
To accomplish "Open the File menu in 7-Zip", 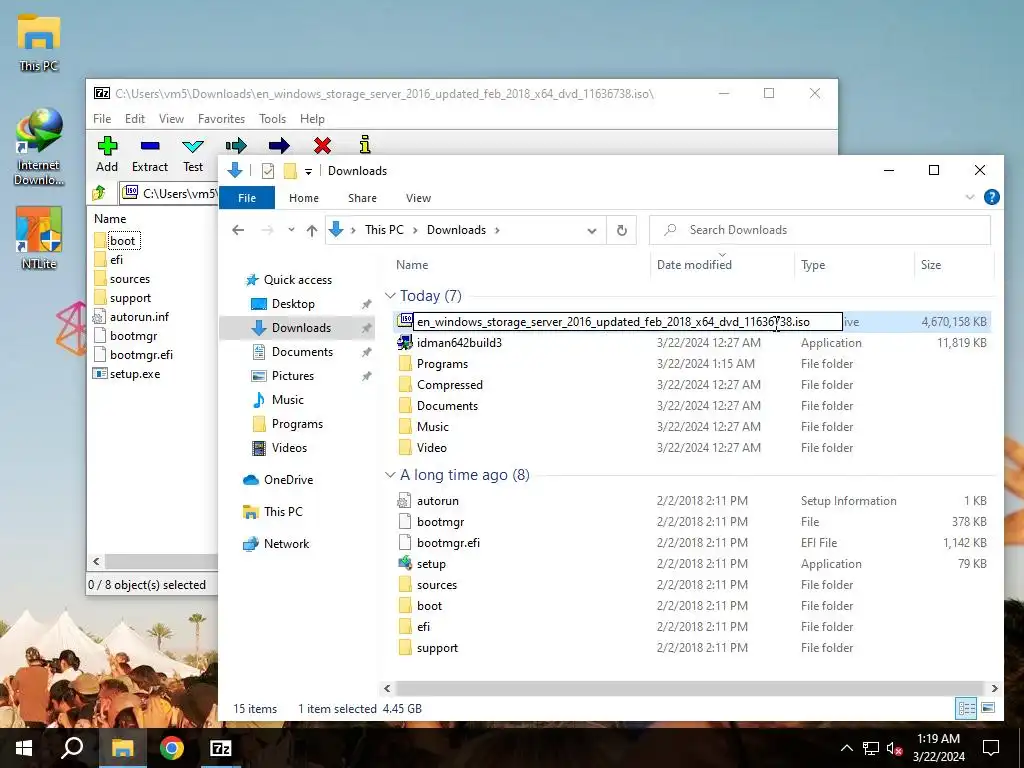I will (x=102, y=119).
